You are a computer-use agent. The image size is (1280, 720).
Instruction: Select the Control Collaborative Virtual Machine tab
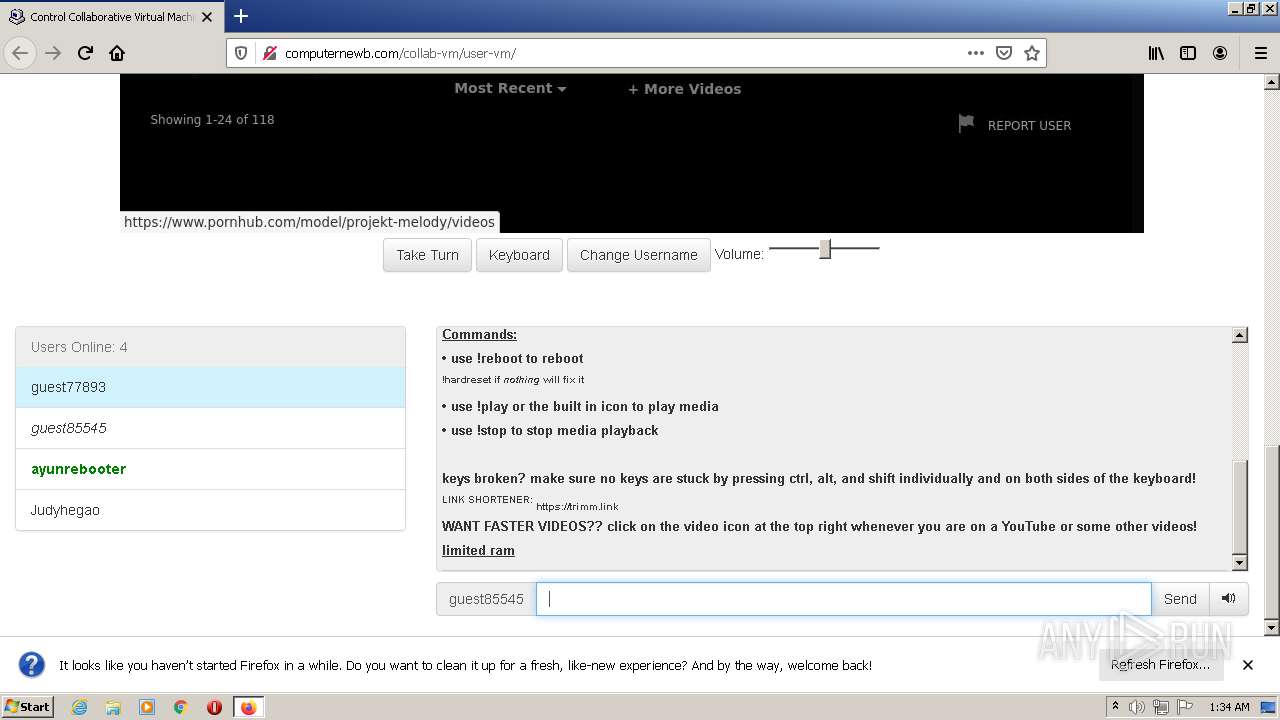tap(111, 17)
